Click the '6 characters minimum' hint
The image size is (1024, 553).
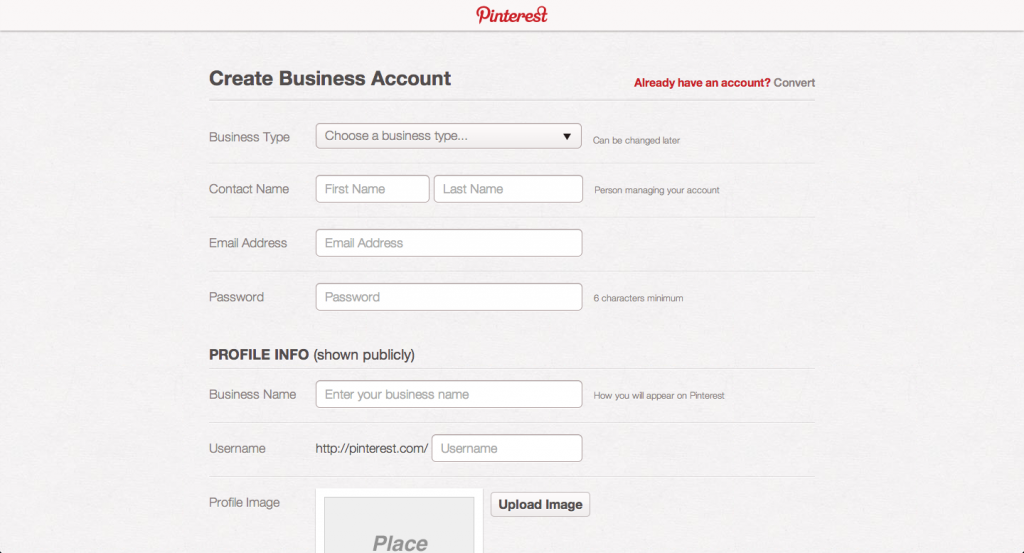pyautogui.click(x=638, y=298)
